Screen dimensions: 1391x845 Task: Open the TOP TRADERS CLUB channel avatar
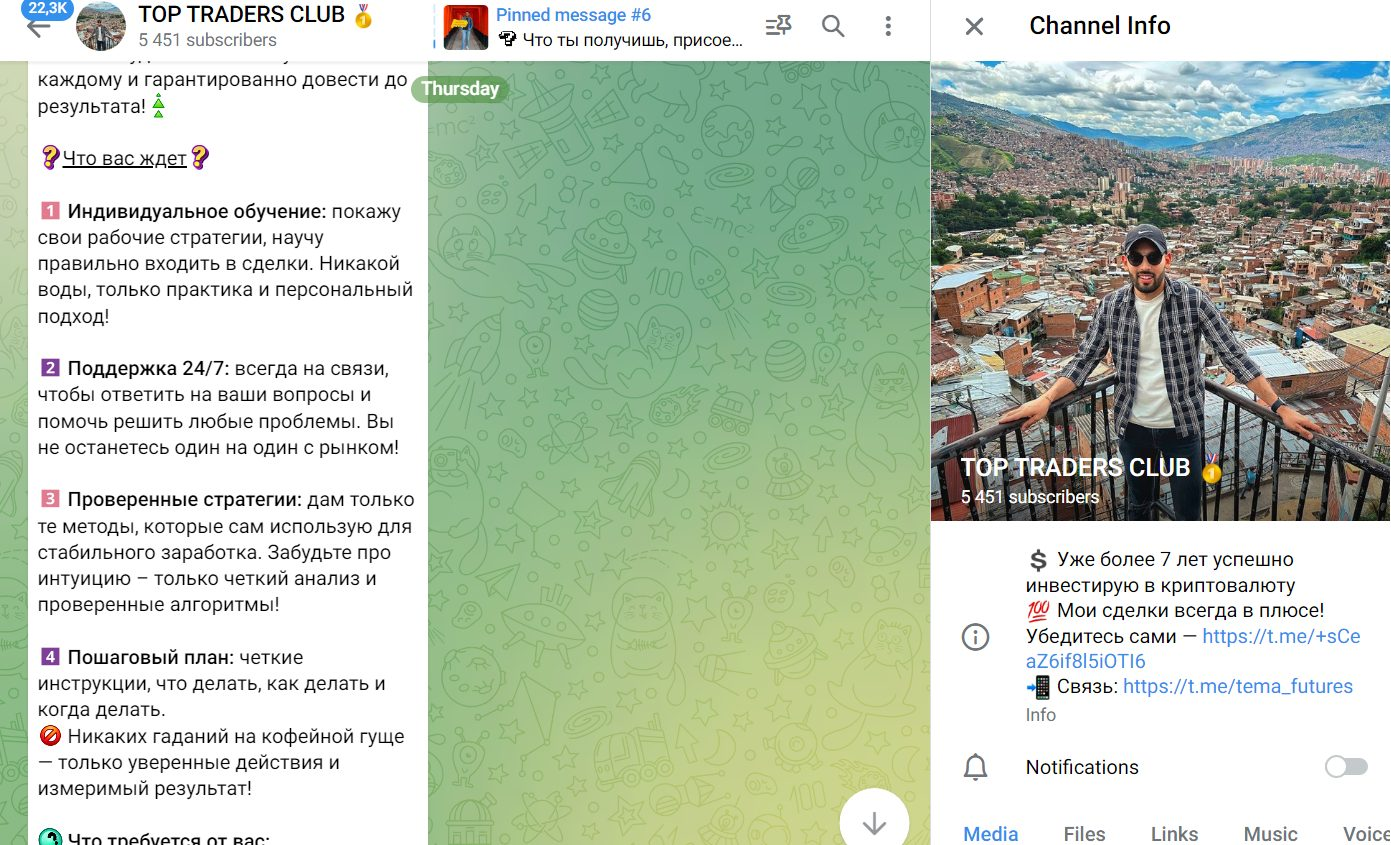(101, 26)
